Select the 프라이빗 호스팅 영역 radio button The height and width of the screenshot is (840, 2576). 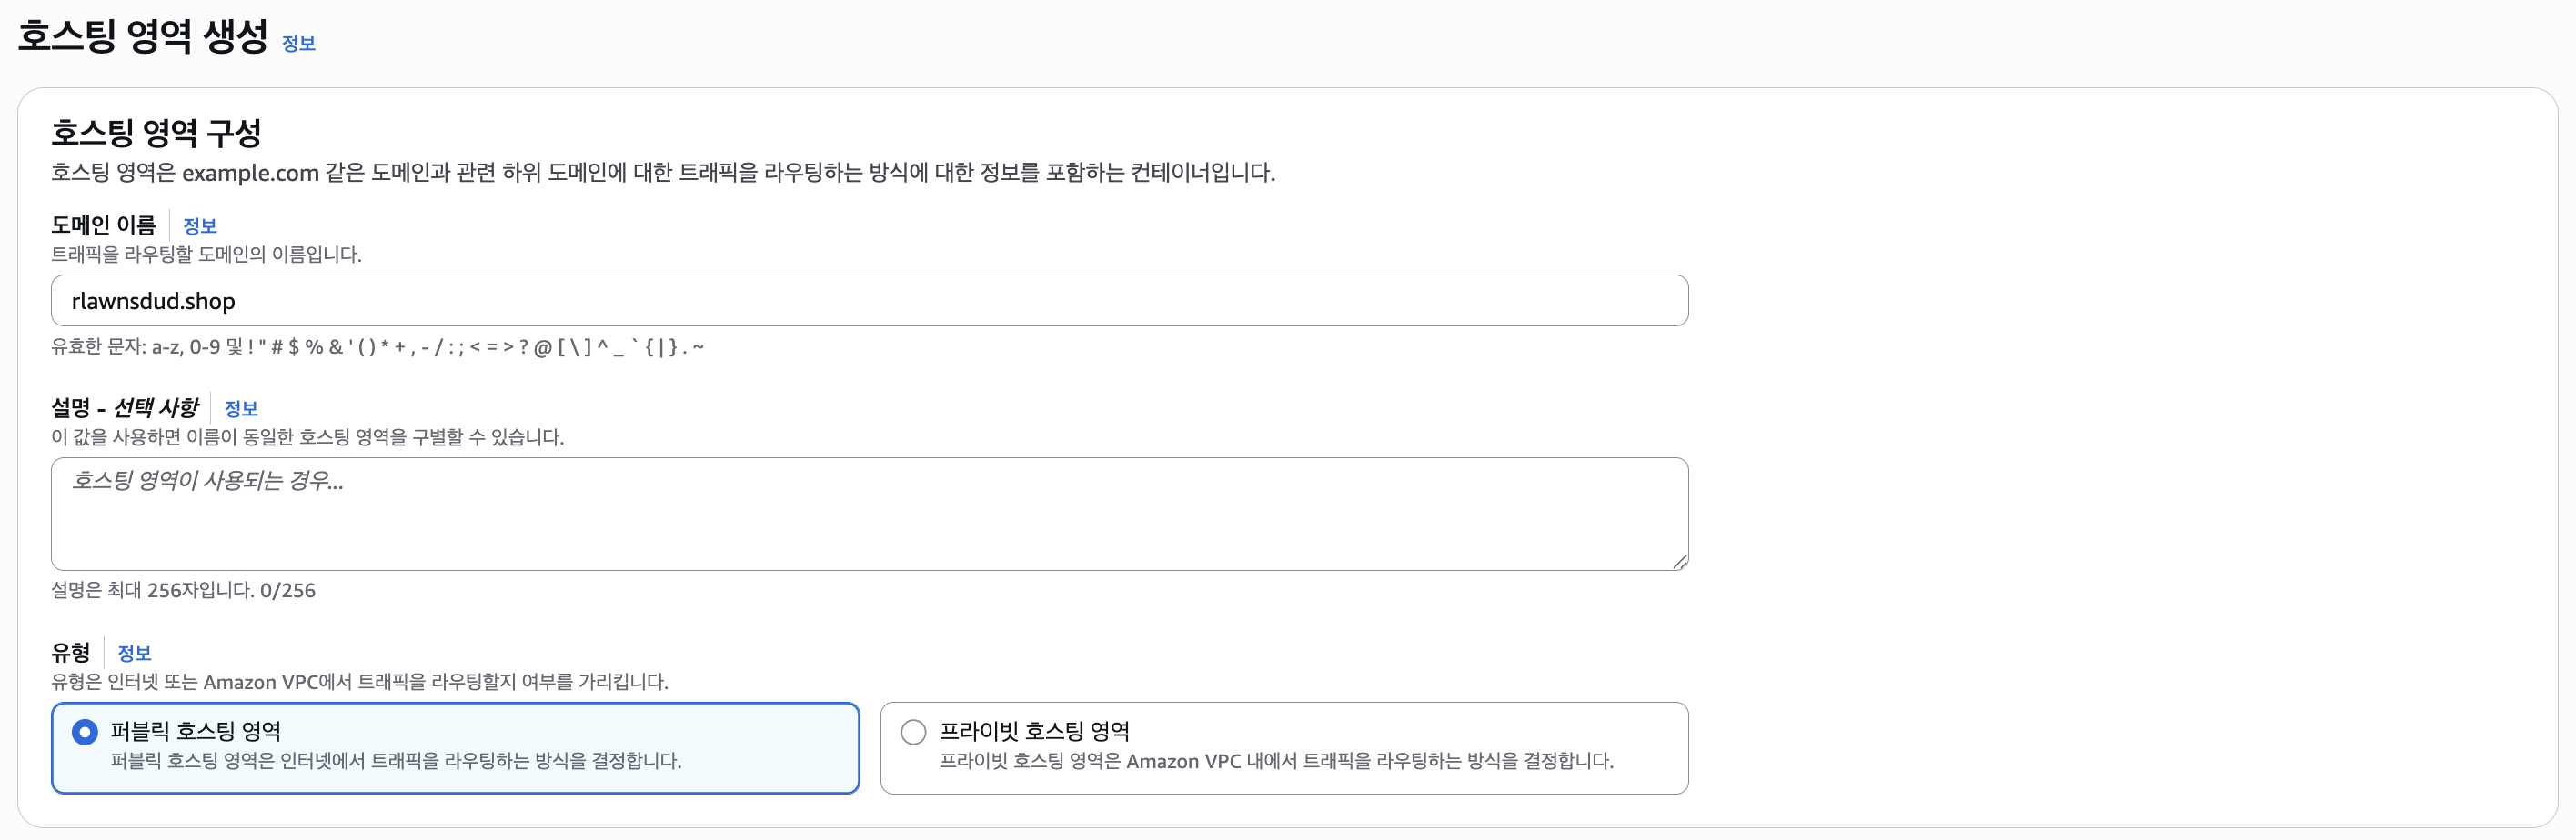913,732
